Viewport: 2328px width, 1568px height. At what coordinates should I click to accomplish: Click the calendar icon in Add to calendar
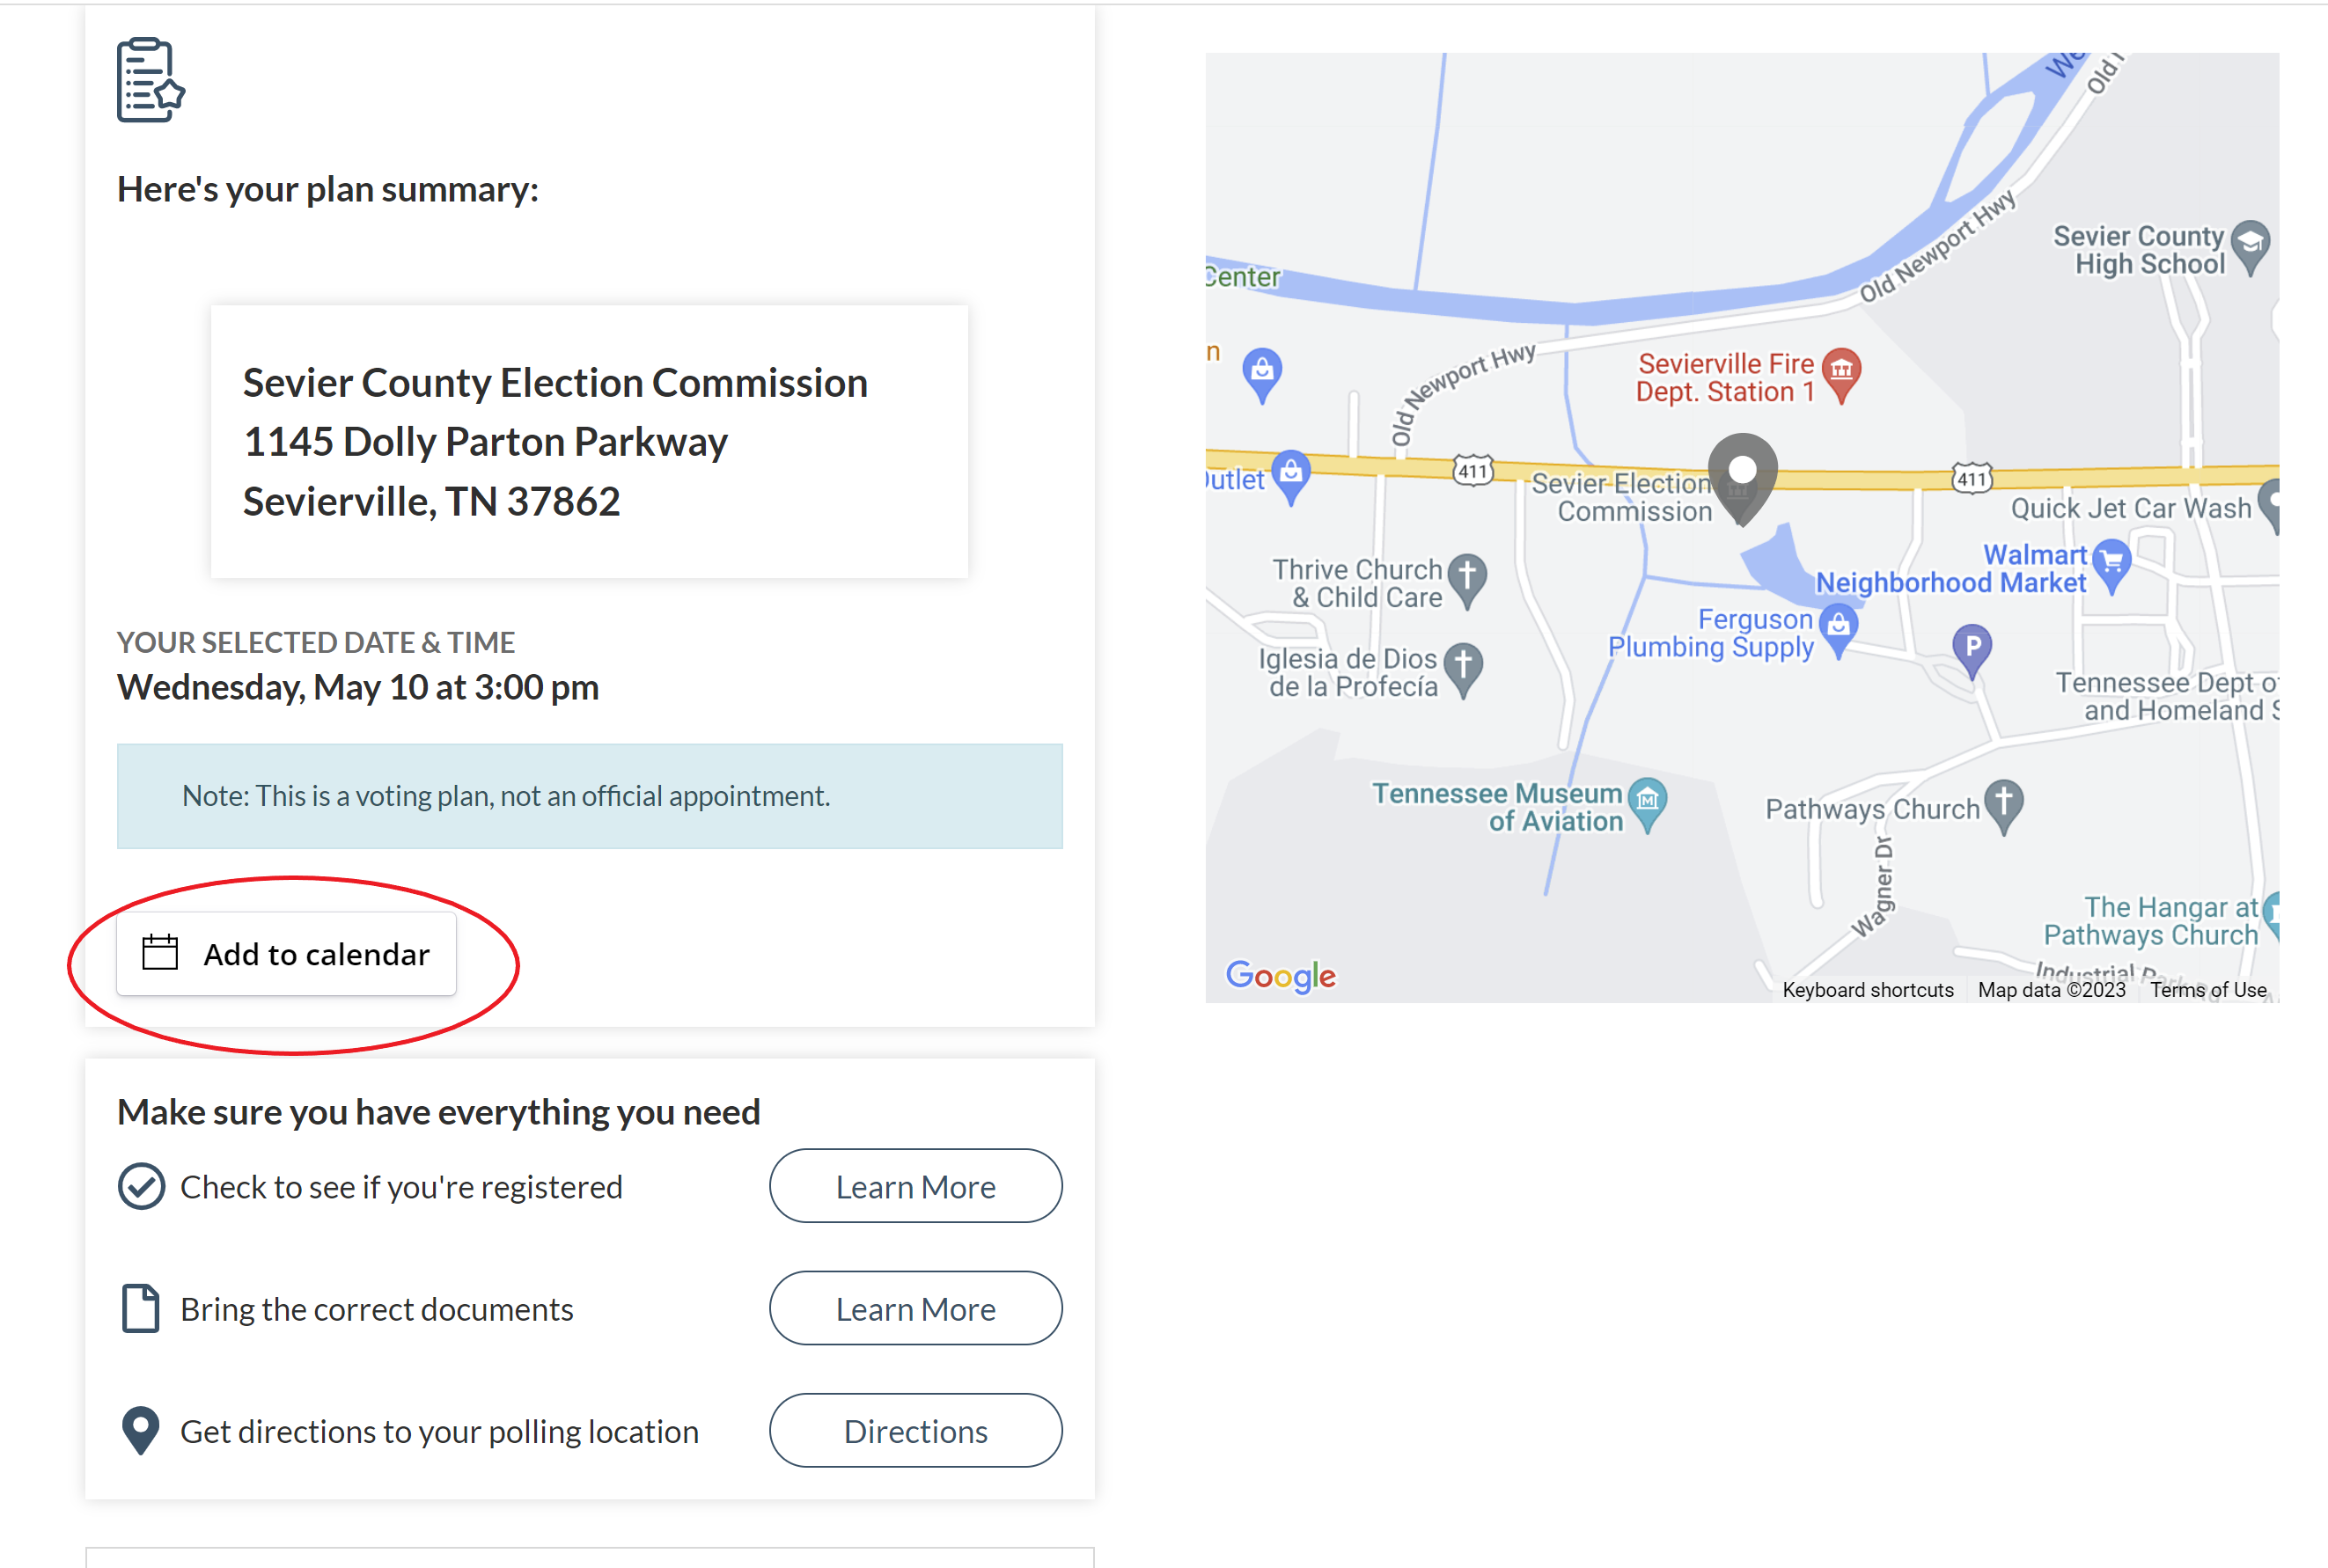[x=160, y=953]
